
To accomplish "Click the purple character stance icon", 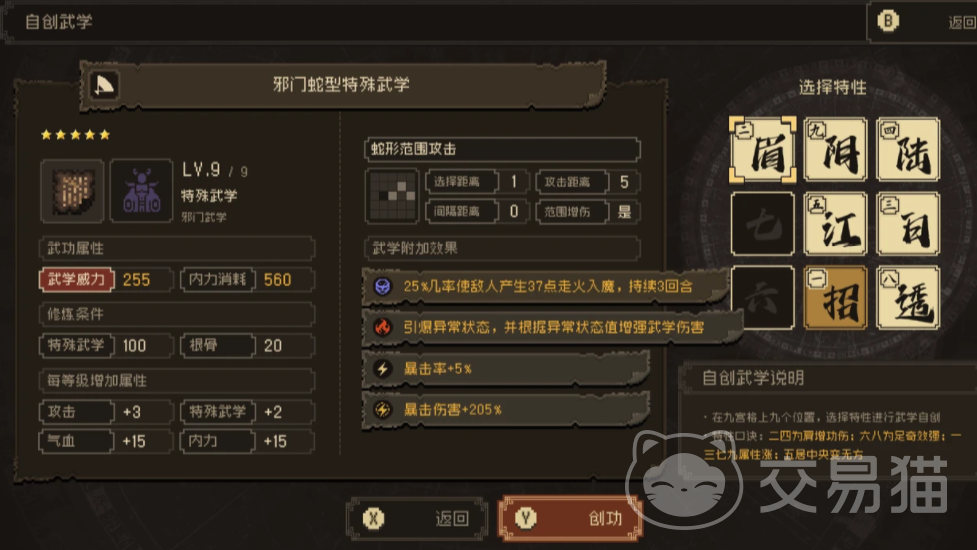I will [x=141, y=191].
